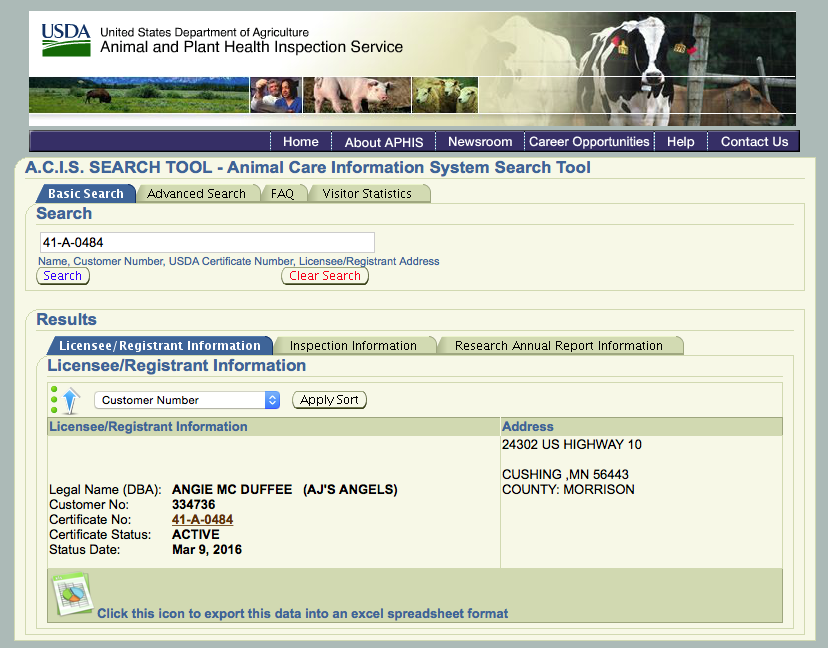Export data via excel spreadsheet icon

pos(73,594)
